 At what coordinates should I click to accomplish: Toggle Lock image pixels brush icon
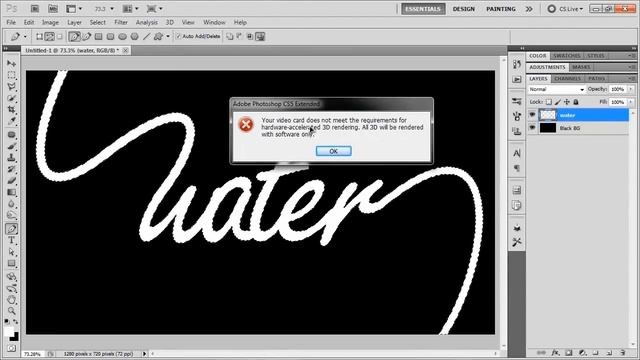(558, 102)
